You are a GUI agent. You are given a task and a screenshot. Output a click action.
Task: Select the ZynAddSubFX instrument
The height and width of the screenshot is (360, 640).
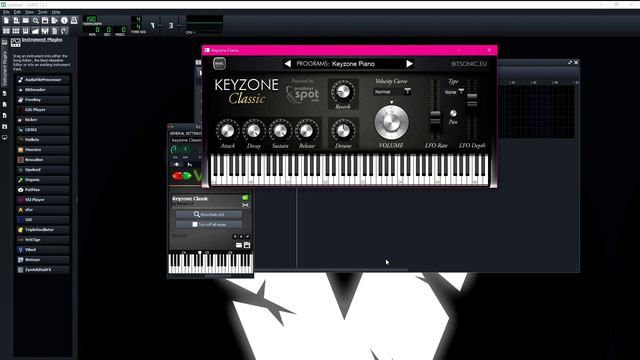point(43,270)
